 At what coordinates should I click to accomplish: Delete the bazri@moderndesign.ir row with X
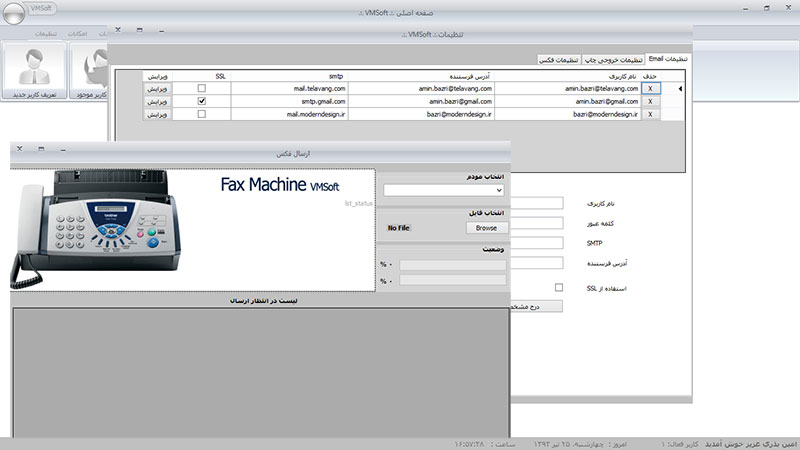pyautogui.click(x=649, y=114)
